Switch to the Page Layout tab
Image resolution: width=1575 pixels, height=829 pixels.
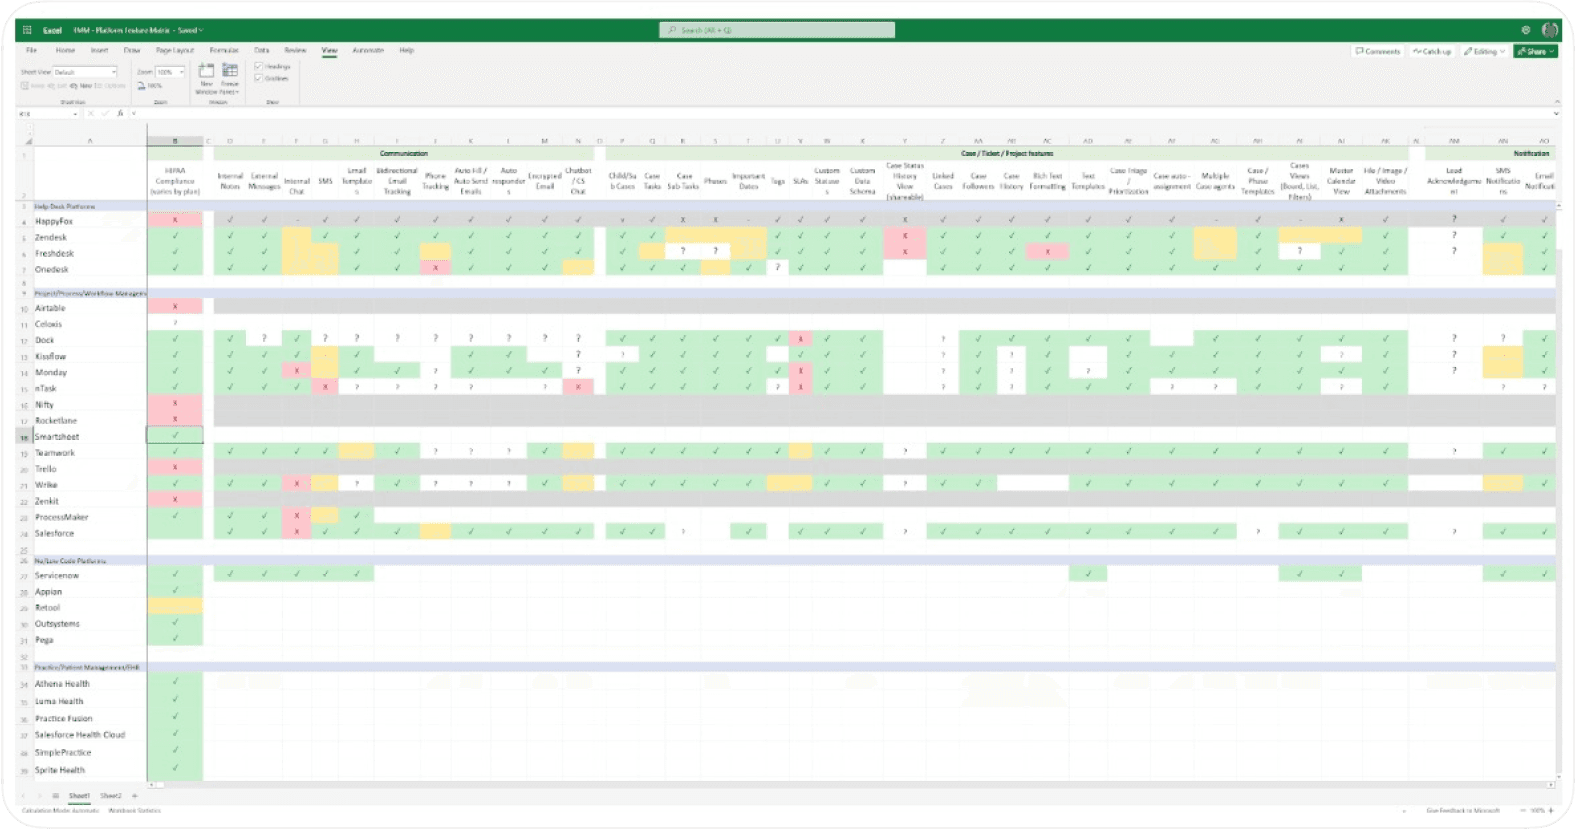[174, 50]
